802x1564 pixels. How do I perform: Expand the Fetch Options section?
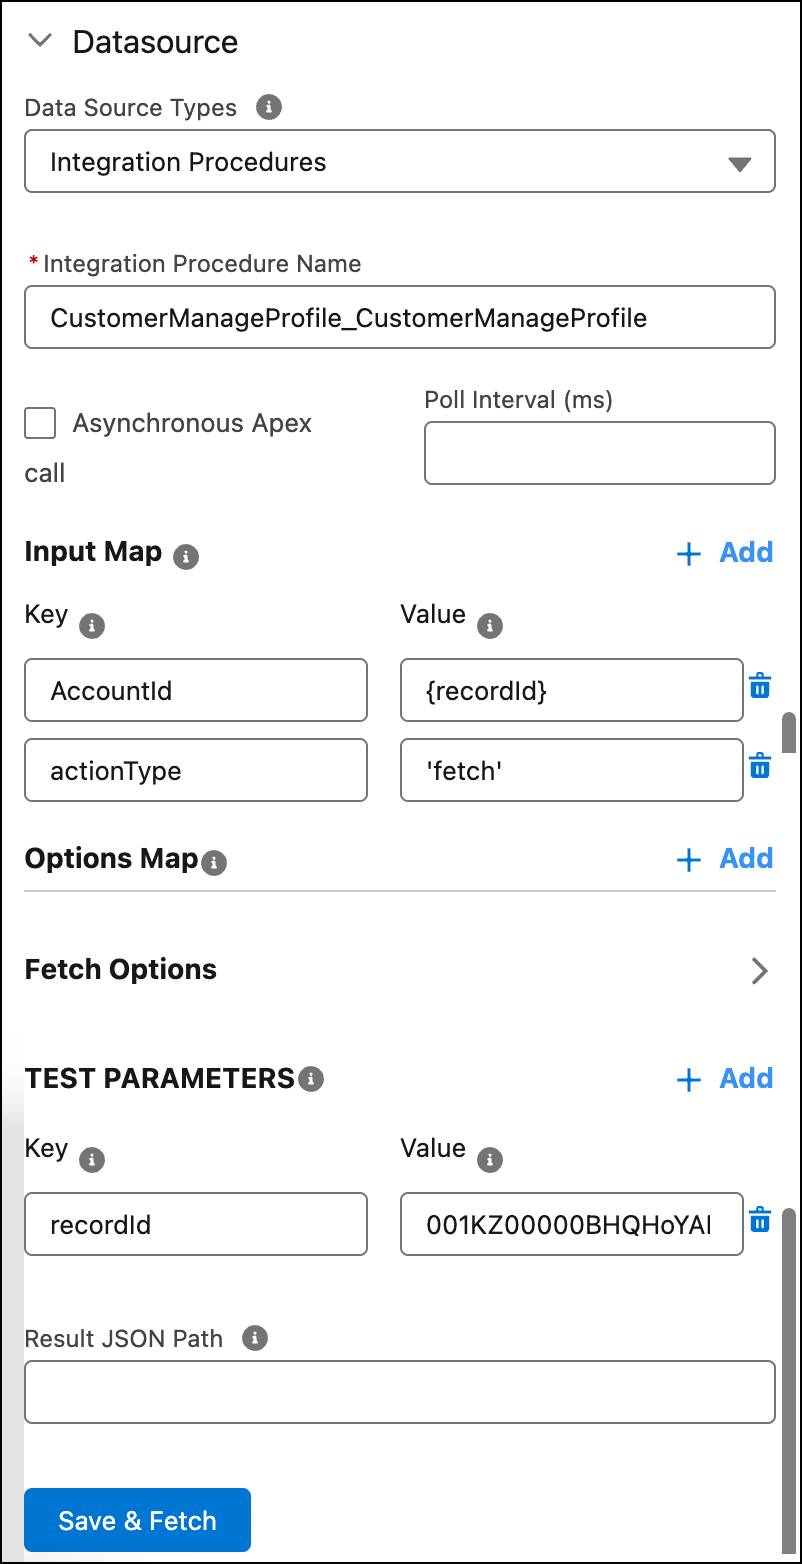(760, 970)
